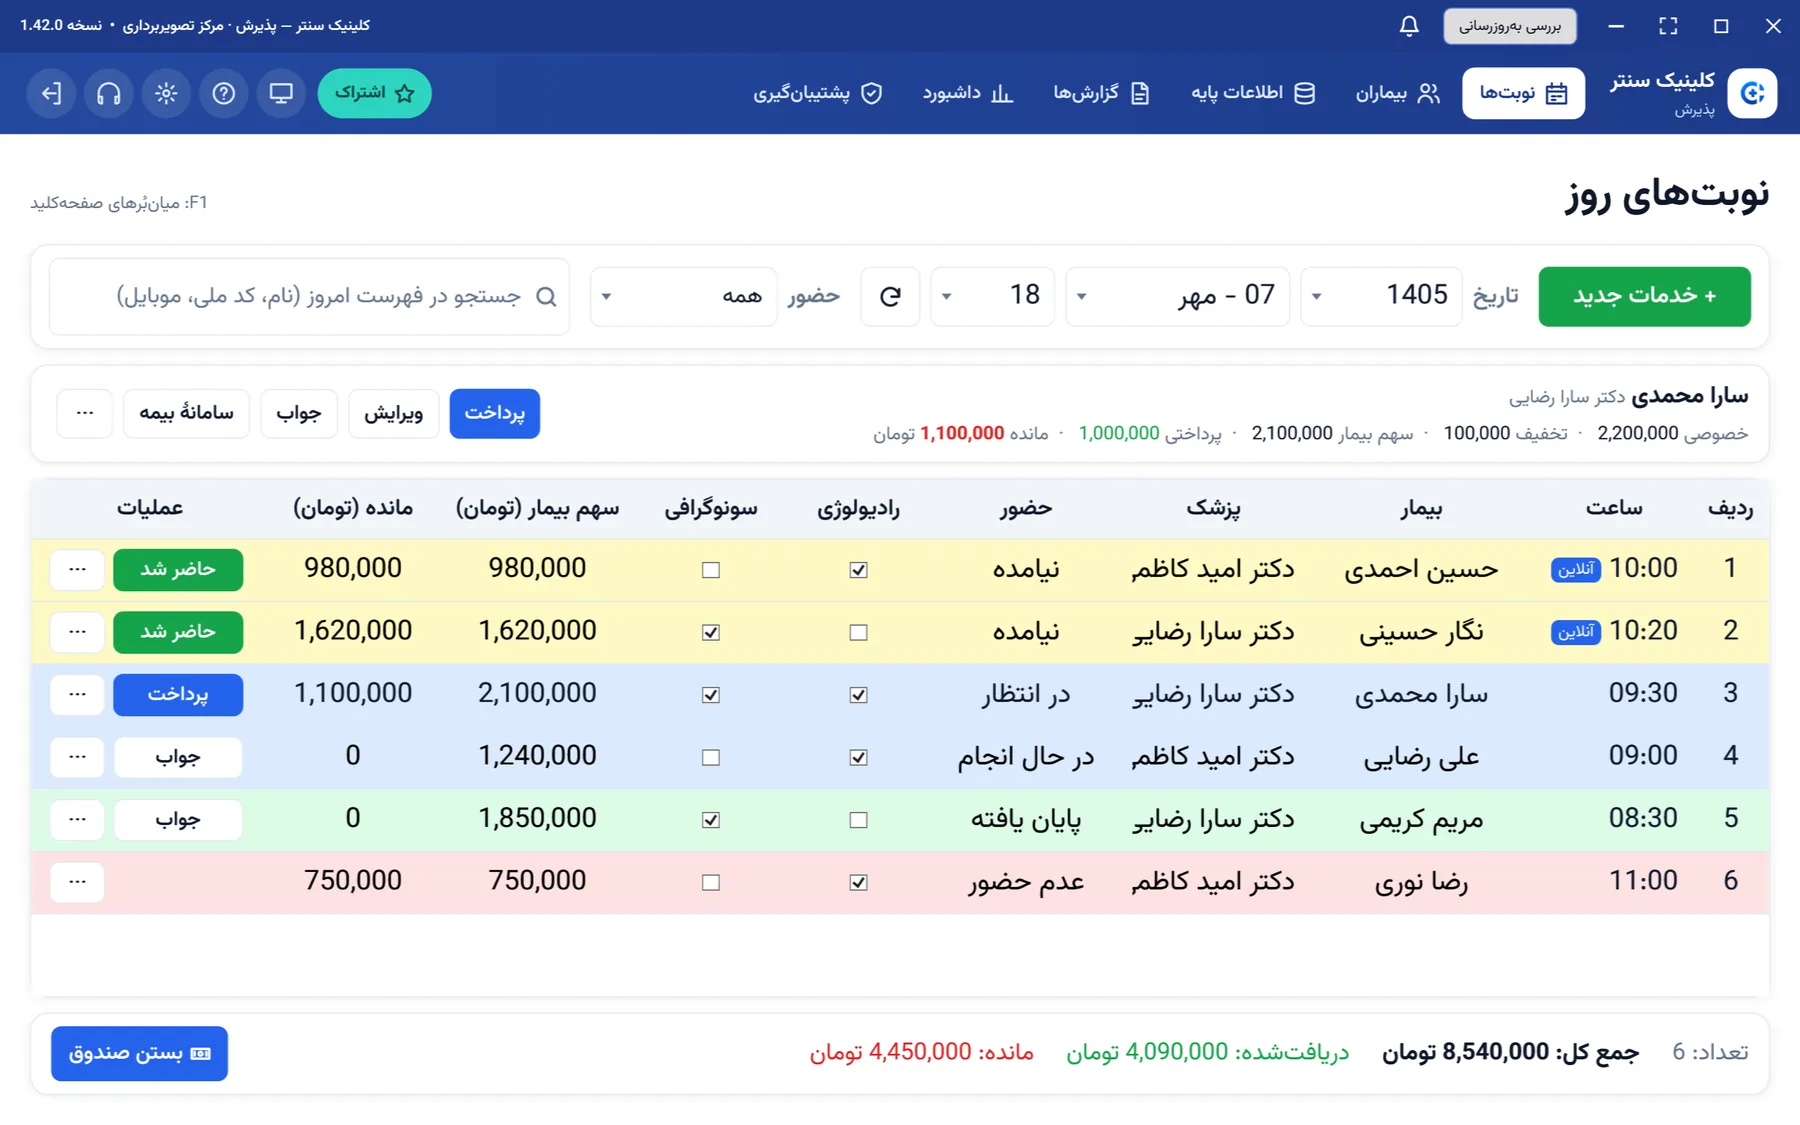Image resolution: width=1800 pixels, height=1125 pixels.
Task: Open the notifications bell icon
Action: pyautogui.click(x=1409, y=26)
